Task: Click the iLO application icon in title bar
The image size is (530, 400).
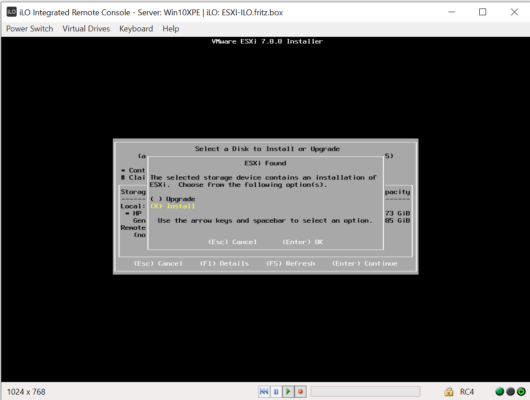Action: [x=11, y=12]
